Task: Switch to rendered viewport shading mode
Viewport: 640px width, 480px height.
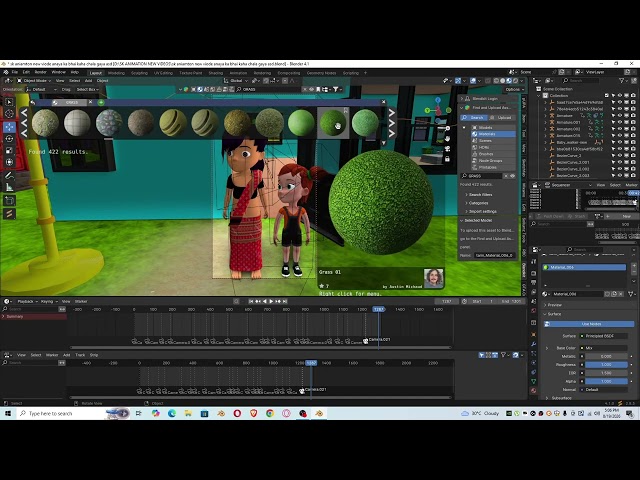Action: pos(516,81)
